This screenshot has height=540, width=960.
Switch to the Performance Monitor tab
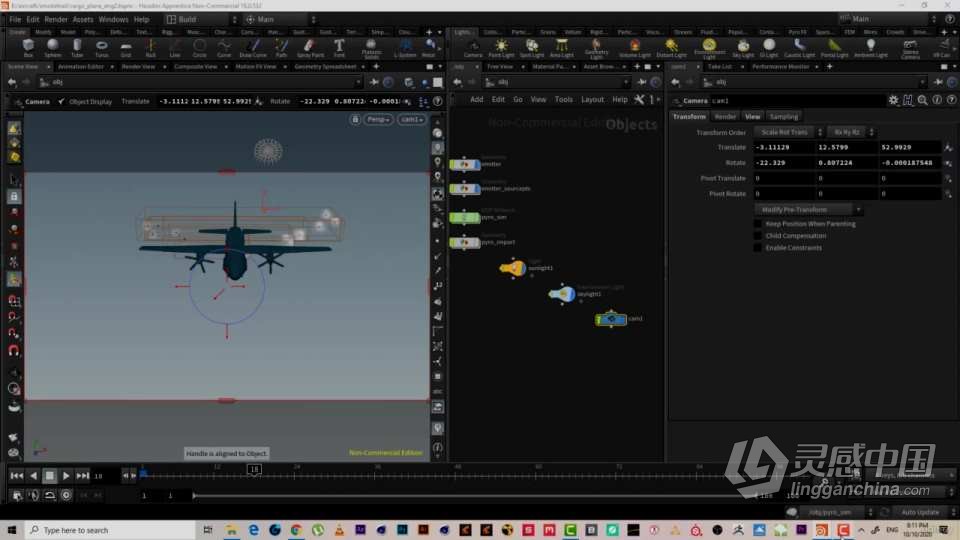781,67
